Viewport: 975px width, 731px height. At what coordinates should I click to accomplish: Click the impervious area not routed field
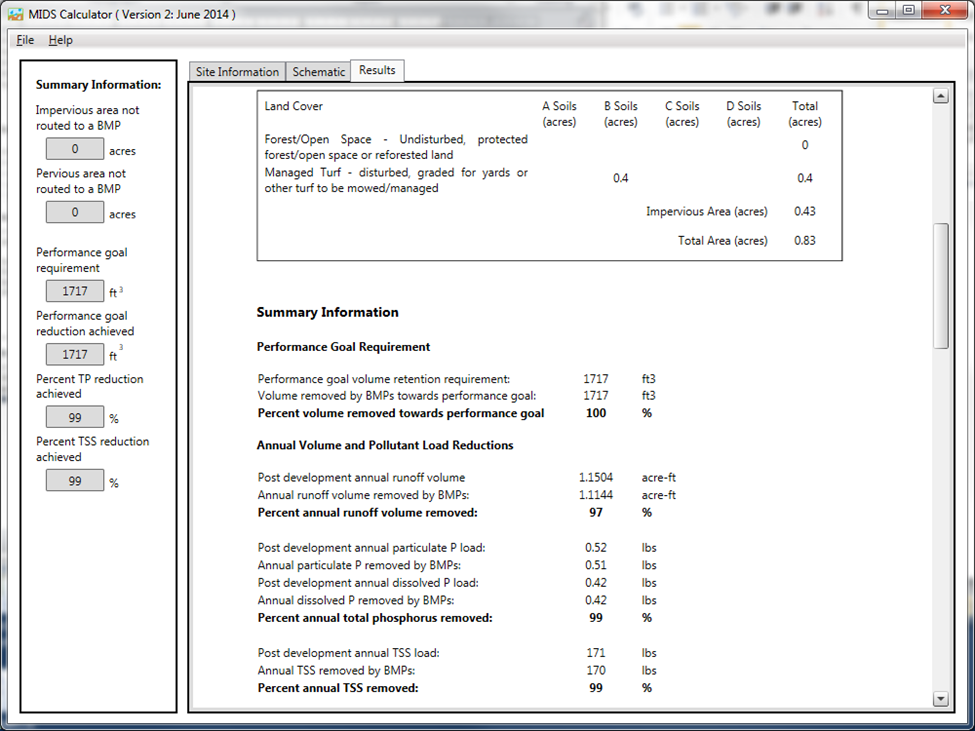(75, 150)
